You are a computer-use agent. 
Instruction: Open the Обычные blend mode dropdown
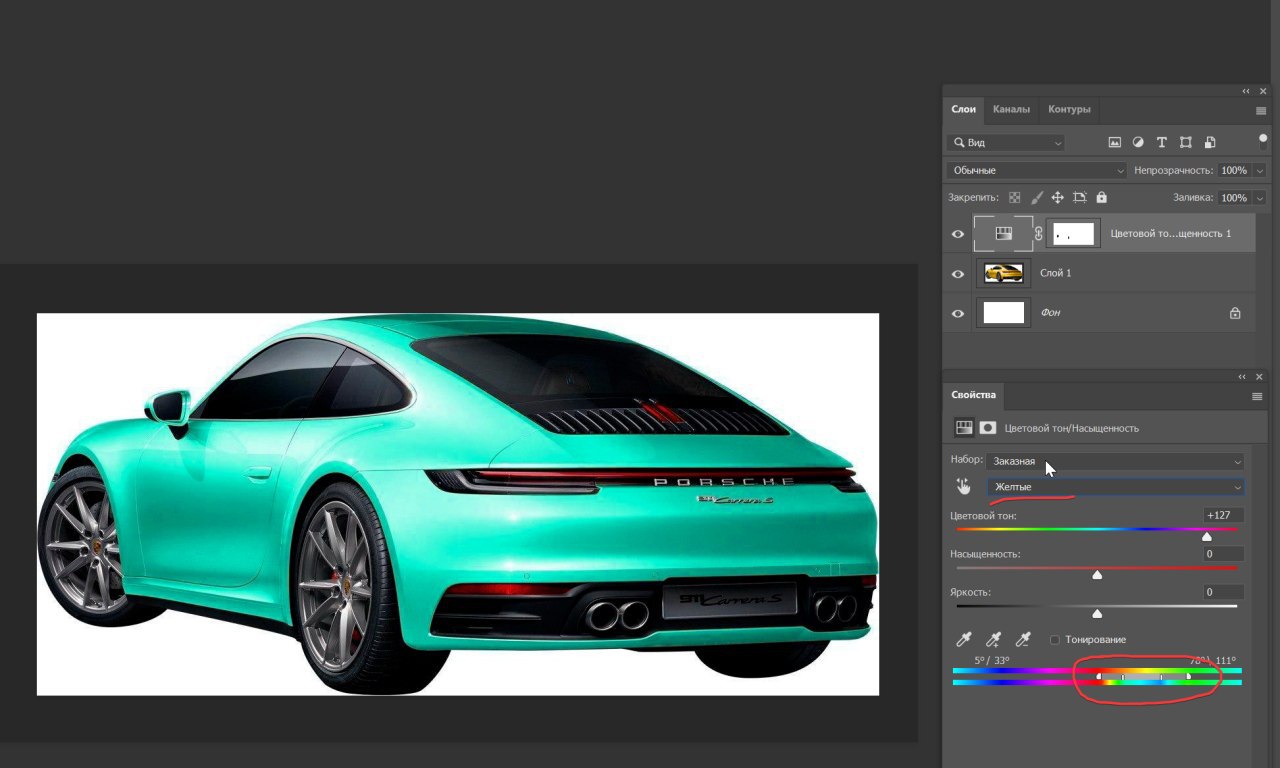point(1037,171)
